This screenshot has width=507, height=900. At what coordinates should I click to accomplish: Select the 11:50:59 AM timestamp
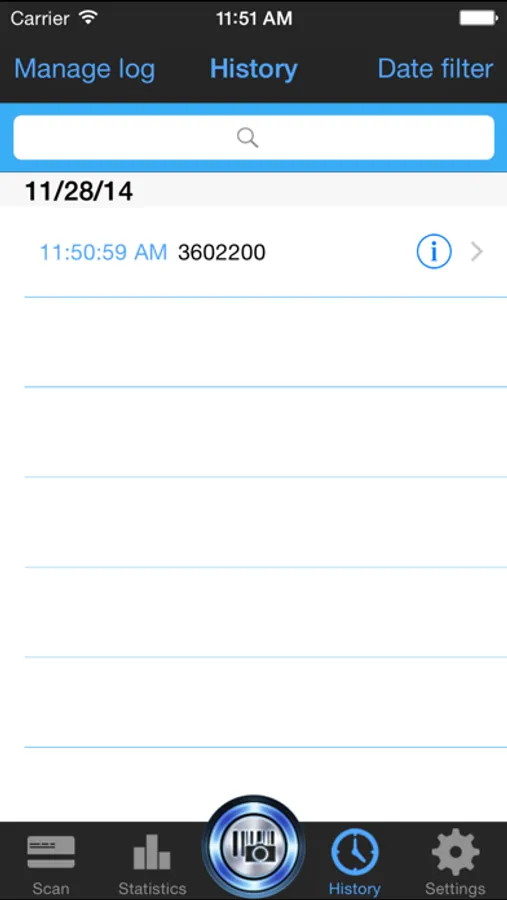103,252
